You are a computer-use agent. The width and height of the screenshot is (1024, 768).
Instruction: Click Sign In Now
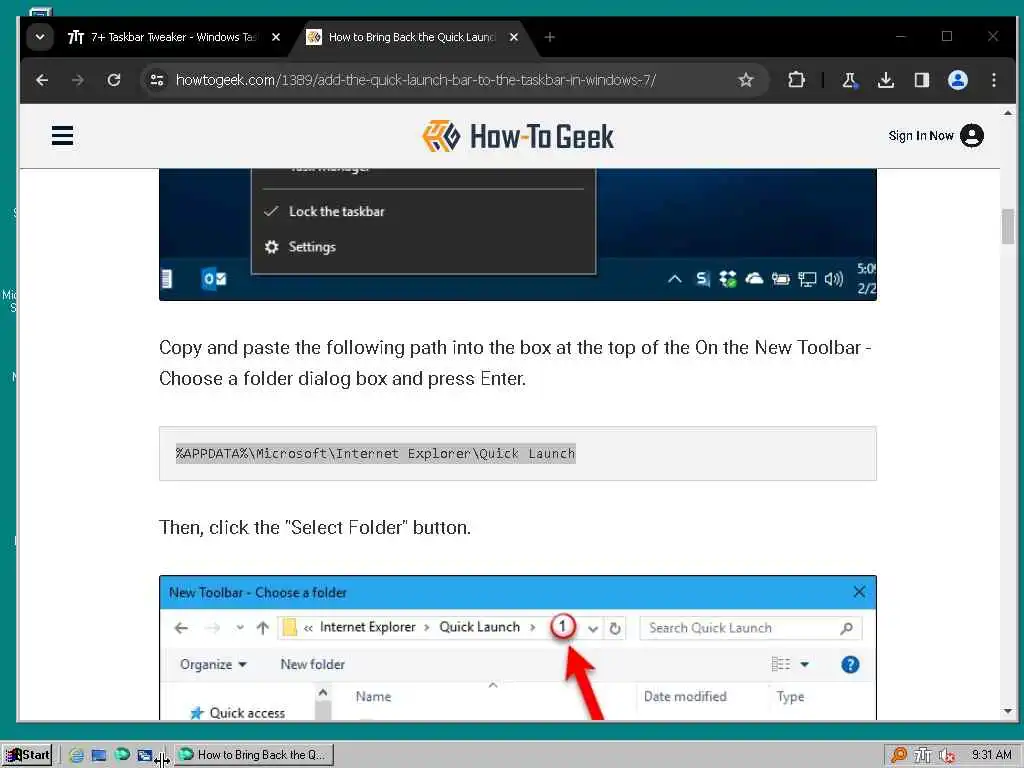(921, 136)
